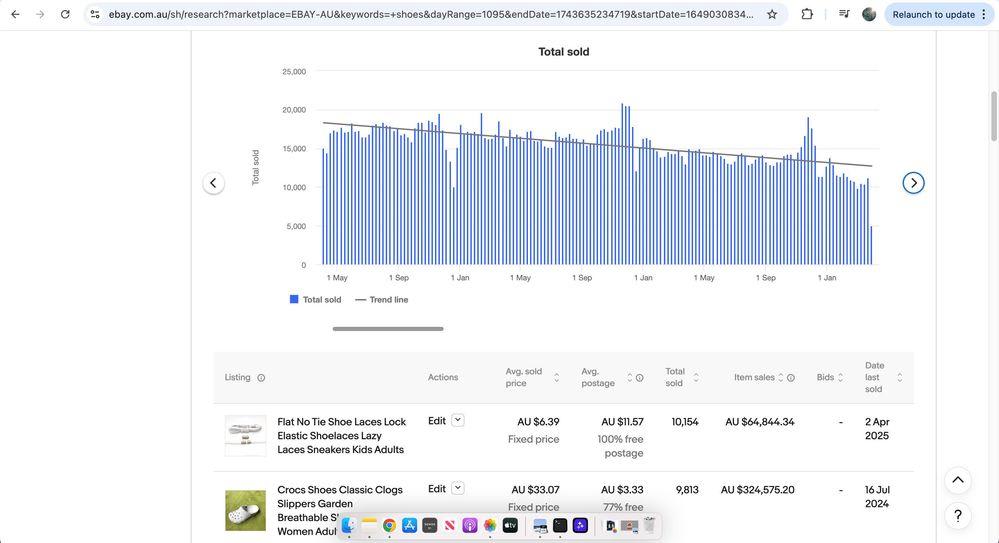Click the page vertical scrollbar thumb
This screenshot has width=999, height=543.
[x=993, y=117]
